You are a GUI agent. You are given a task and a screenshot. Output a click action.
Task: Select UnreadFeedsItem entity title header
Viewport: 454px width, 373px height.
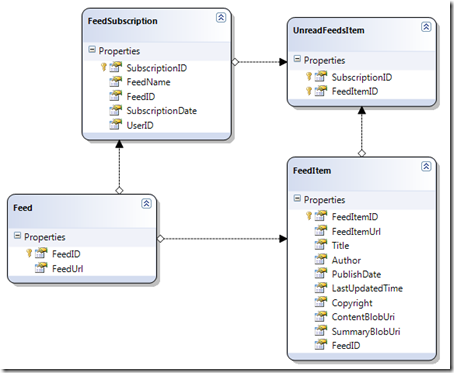(x=329, y=30)
